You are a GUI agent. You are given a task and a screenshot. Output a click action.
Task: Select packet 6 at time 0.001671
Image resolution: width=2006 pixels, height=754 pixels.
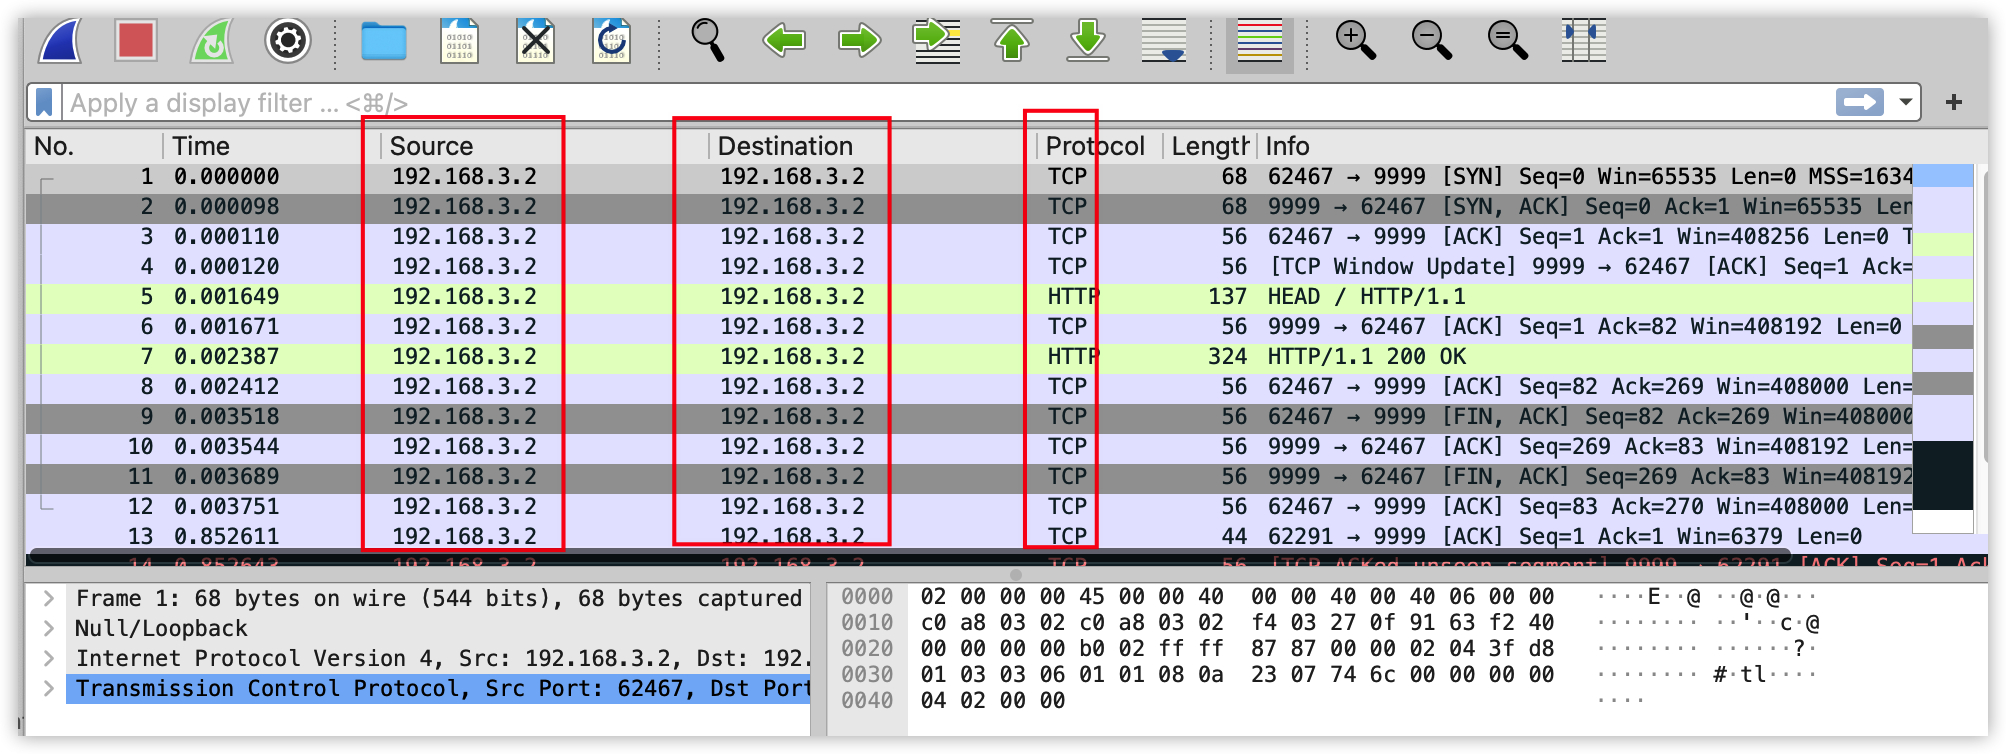pos(969,327)
